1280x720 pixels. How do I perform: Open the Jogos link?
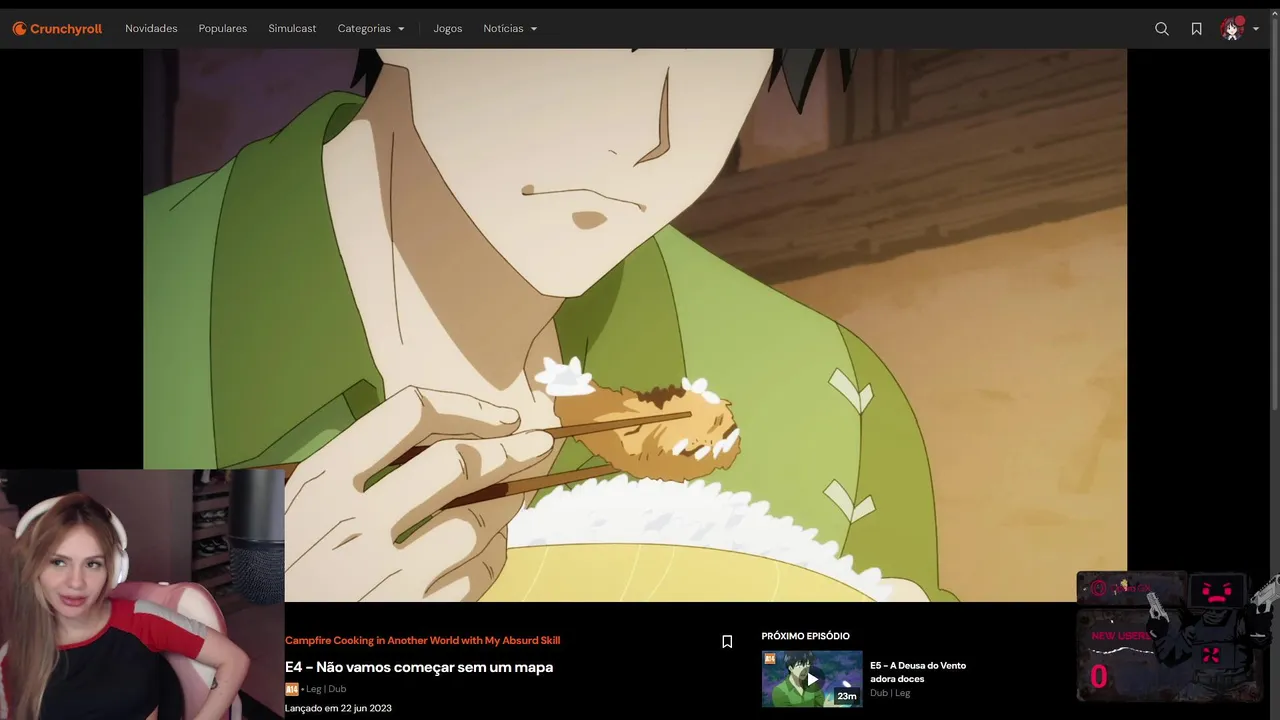pyautogui.click(x=448, y=29)
